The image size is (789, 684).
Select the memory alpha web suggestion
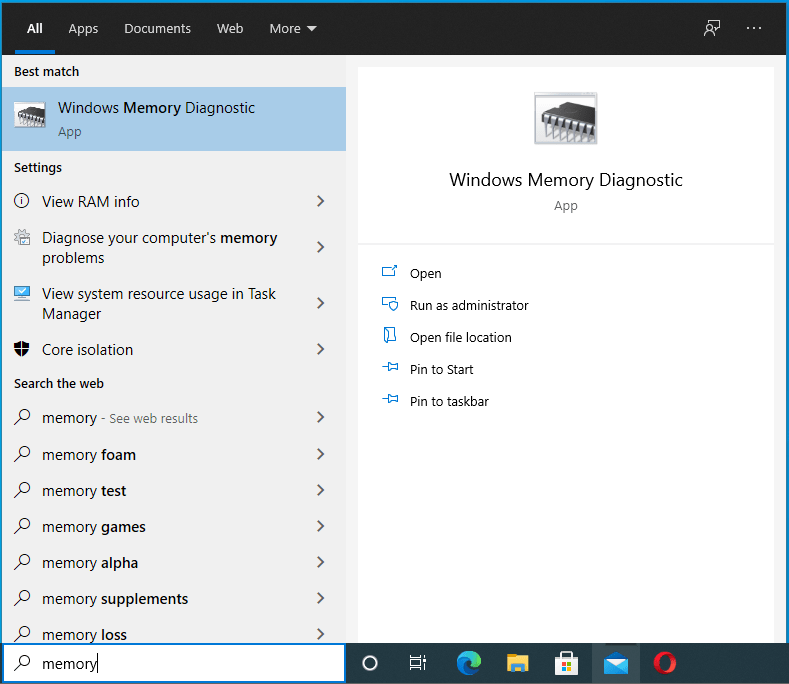(174, 562)
